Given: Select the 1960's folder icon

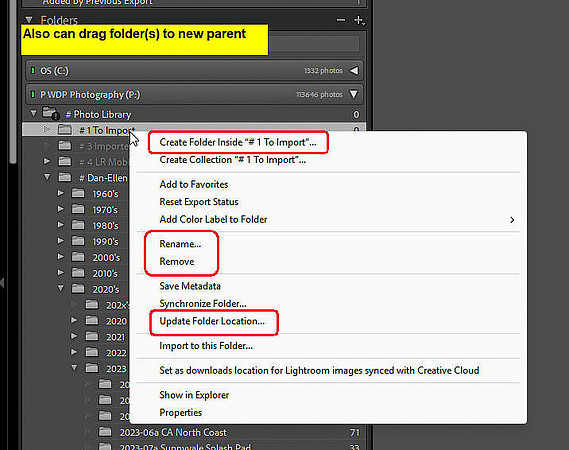Looking at the screenshot, I should pos(78,193).
